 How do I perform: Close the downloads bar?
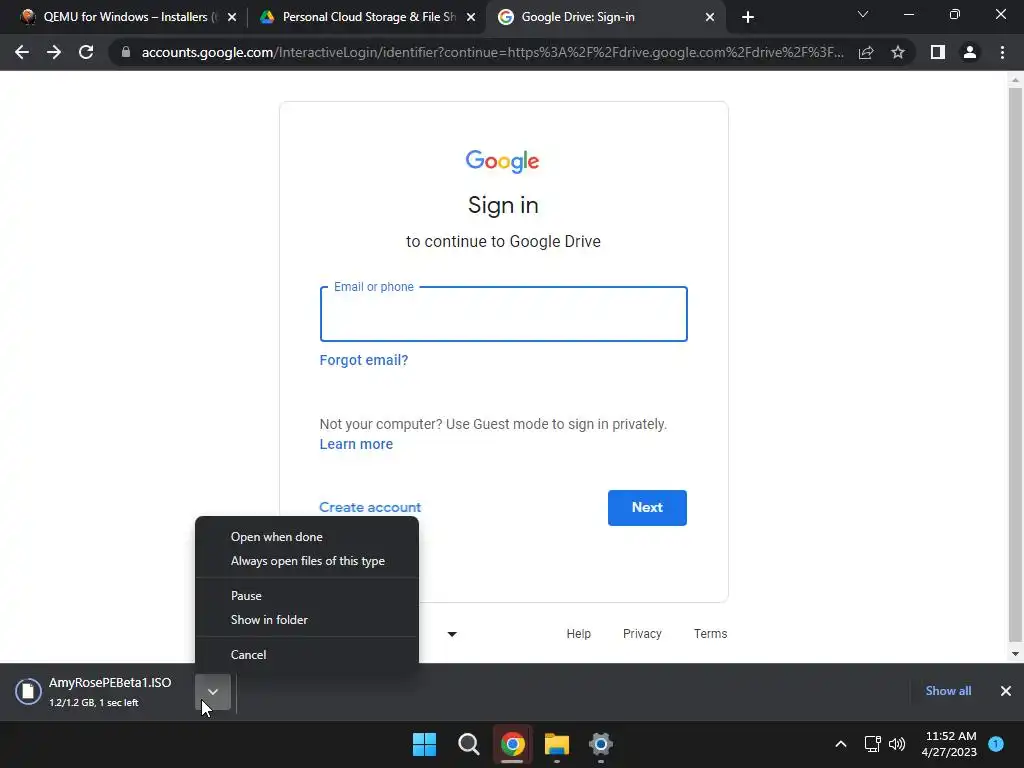(x=1006, y=691)
